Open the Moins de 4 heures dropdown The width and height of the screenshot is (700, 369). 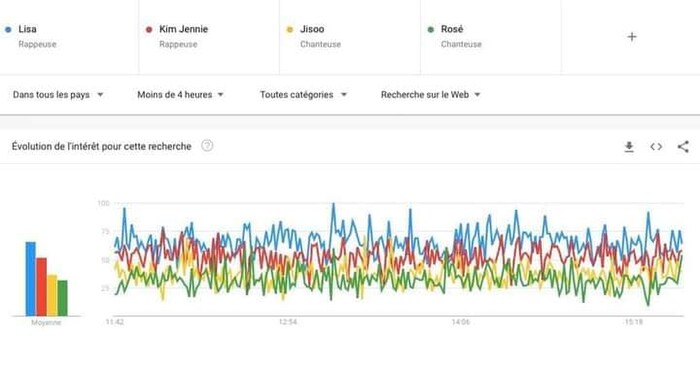(x=180, y=95)
